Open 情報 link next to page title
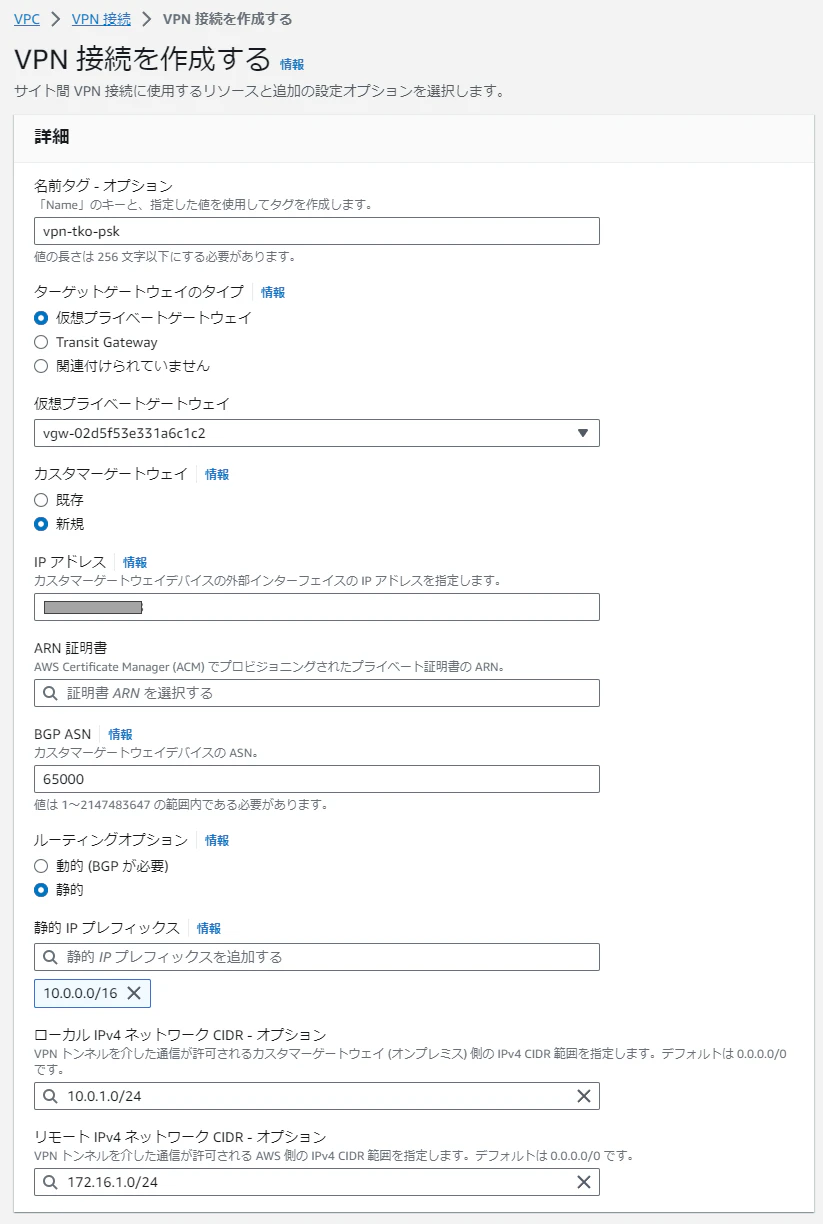This screenshot has height=1224, width=823. pos(292,64)
